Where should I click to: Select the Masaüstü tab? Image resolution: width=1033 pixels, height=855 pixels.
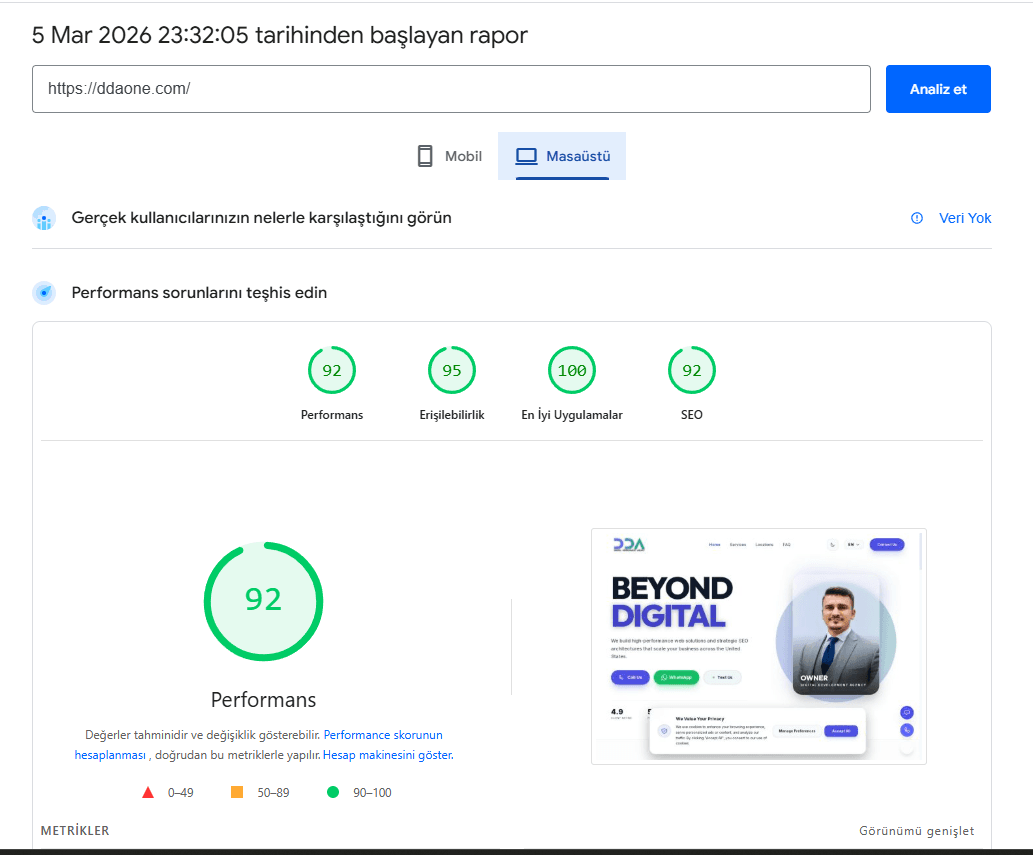tap(562, 156)
